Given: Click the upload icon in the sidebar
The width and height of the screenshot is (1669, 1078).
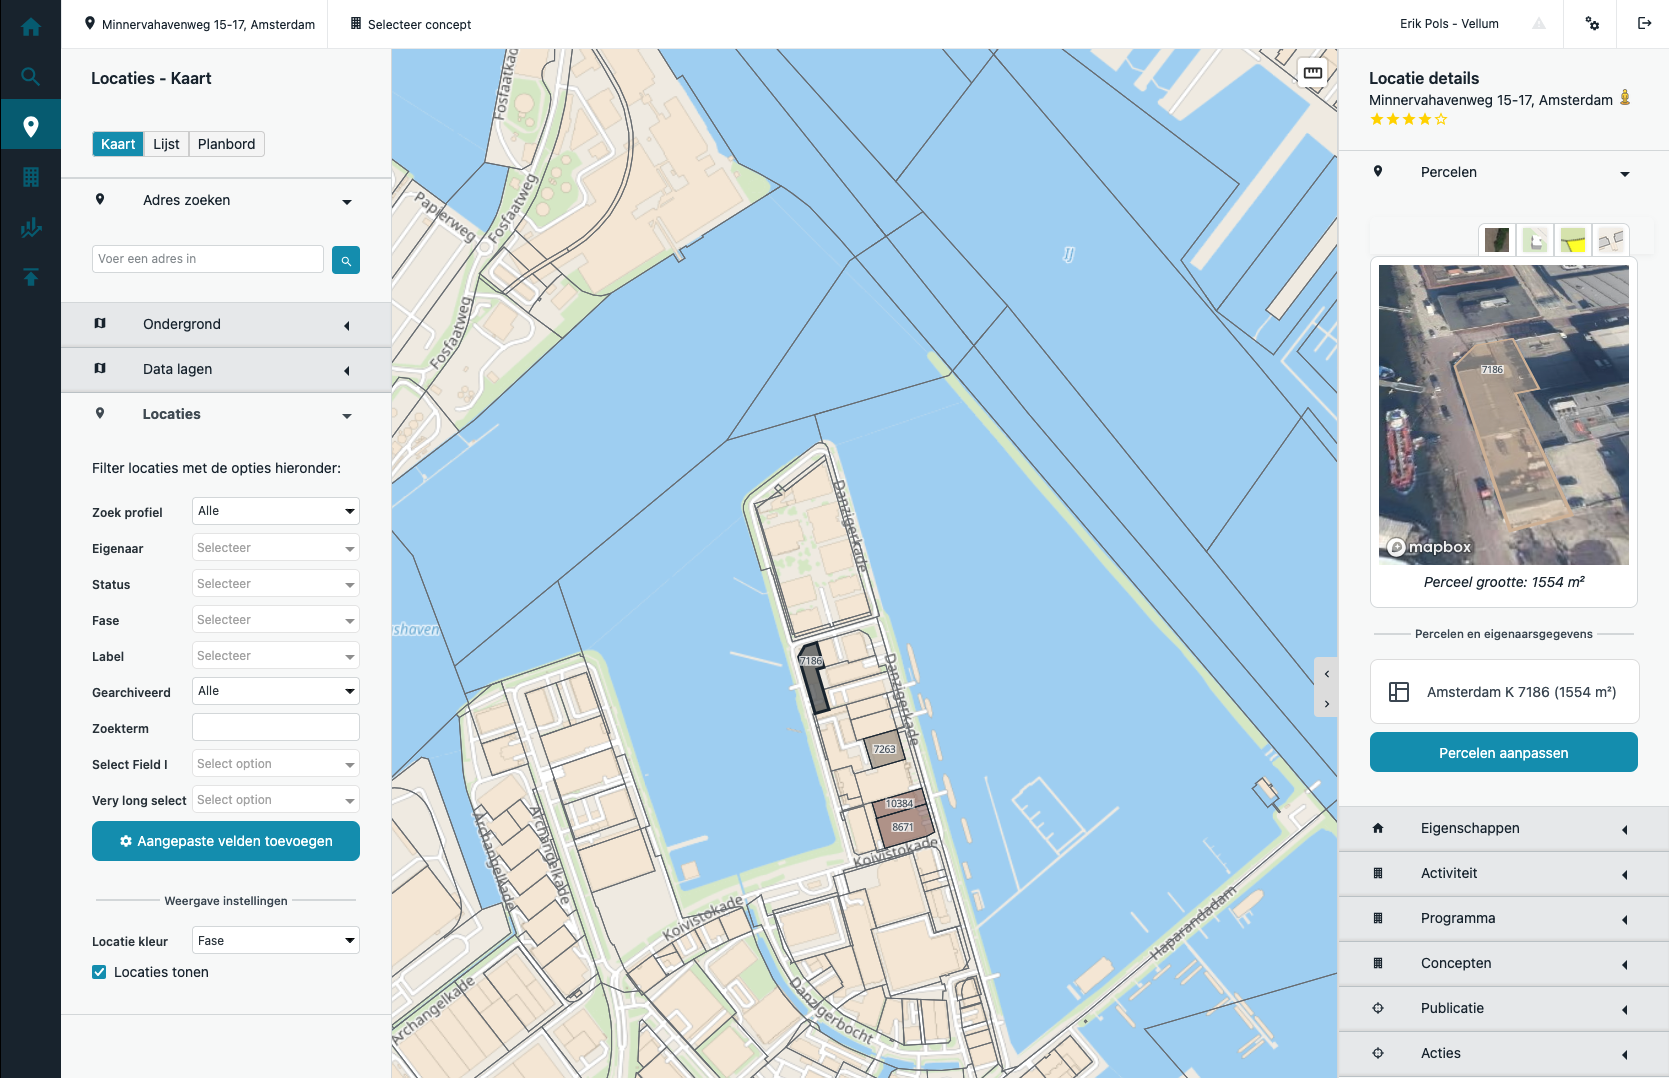Looking at the screenshot, I should click(x=30, y=276).
